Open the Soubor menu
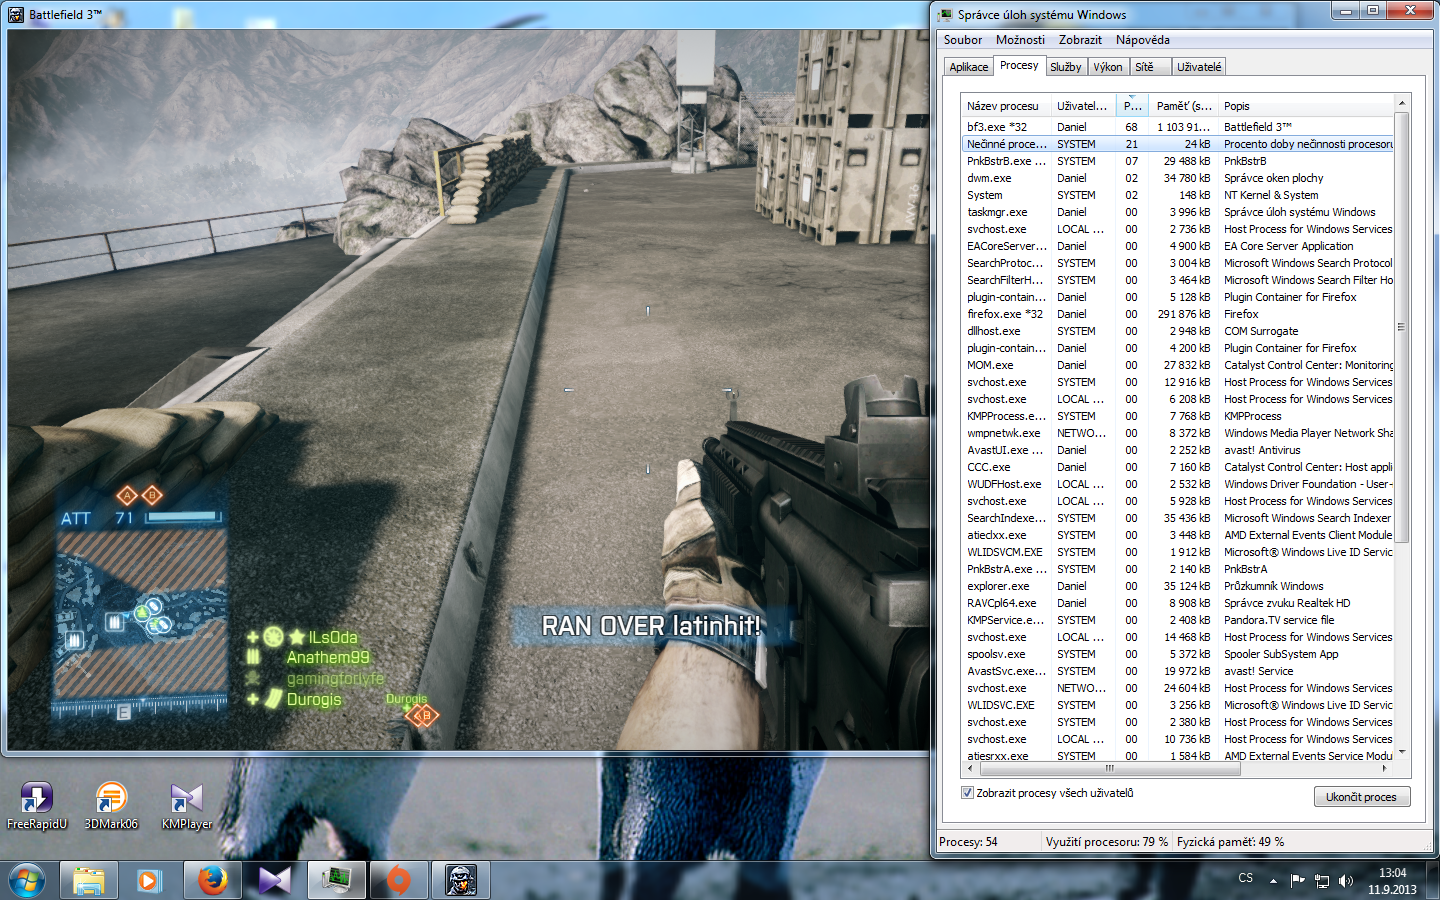 pos(962,40)
